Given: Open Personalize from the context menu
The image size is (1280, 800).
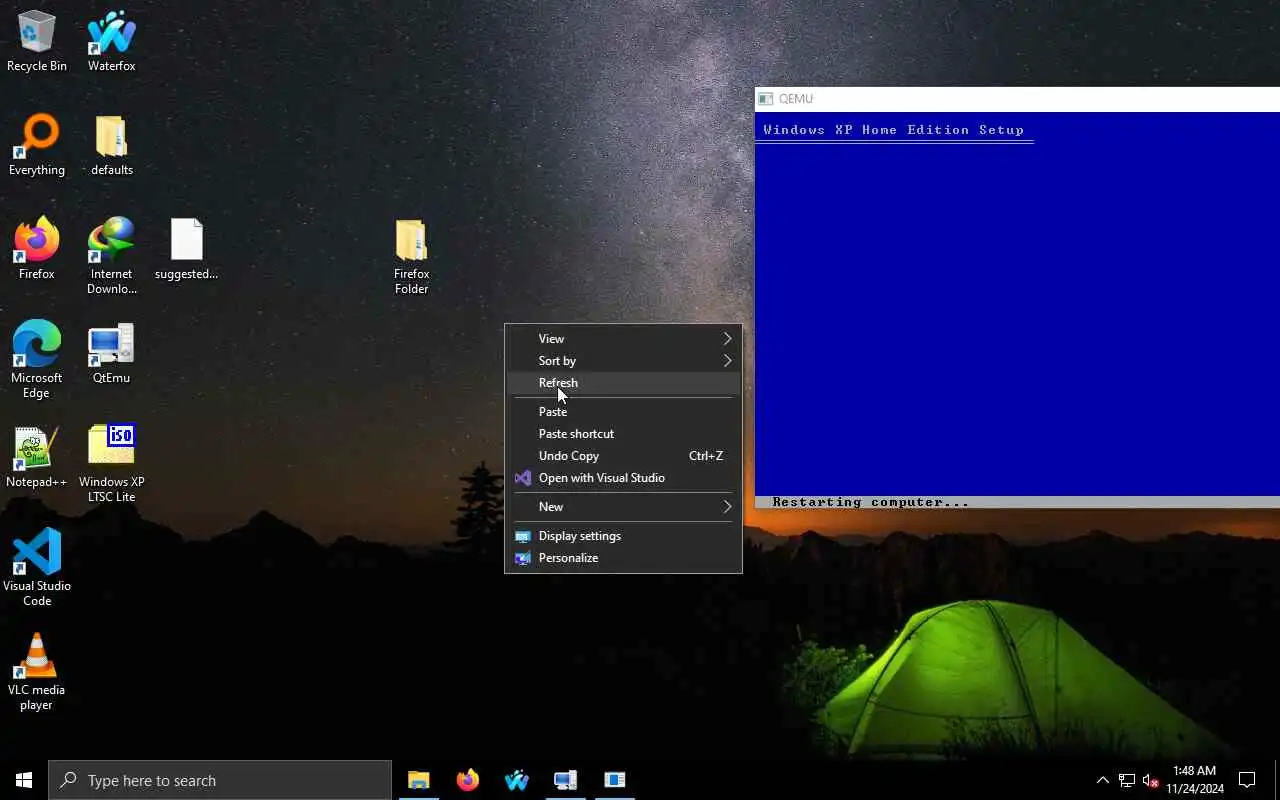Looking at the screenshot, I should [x=623, y=558].
